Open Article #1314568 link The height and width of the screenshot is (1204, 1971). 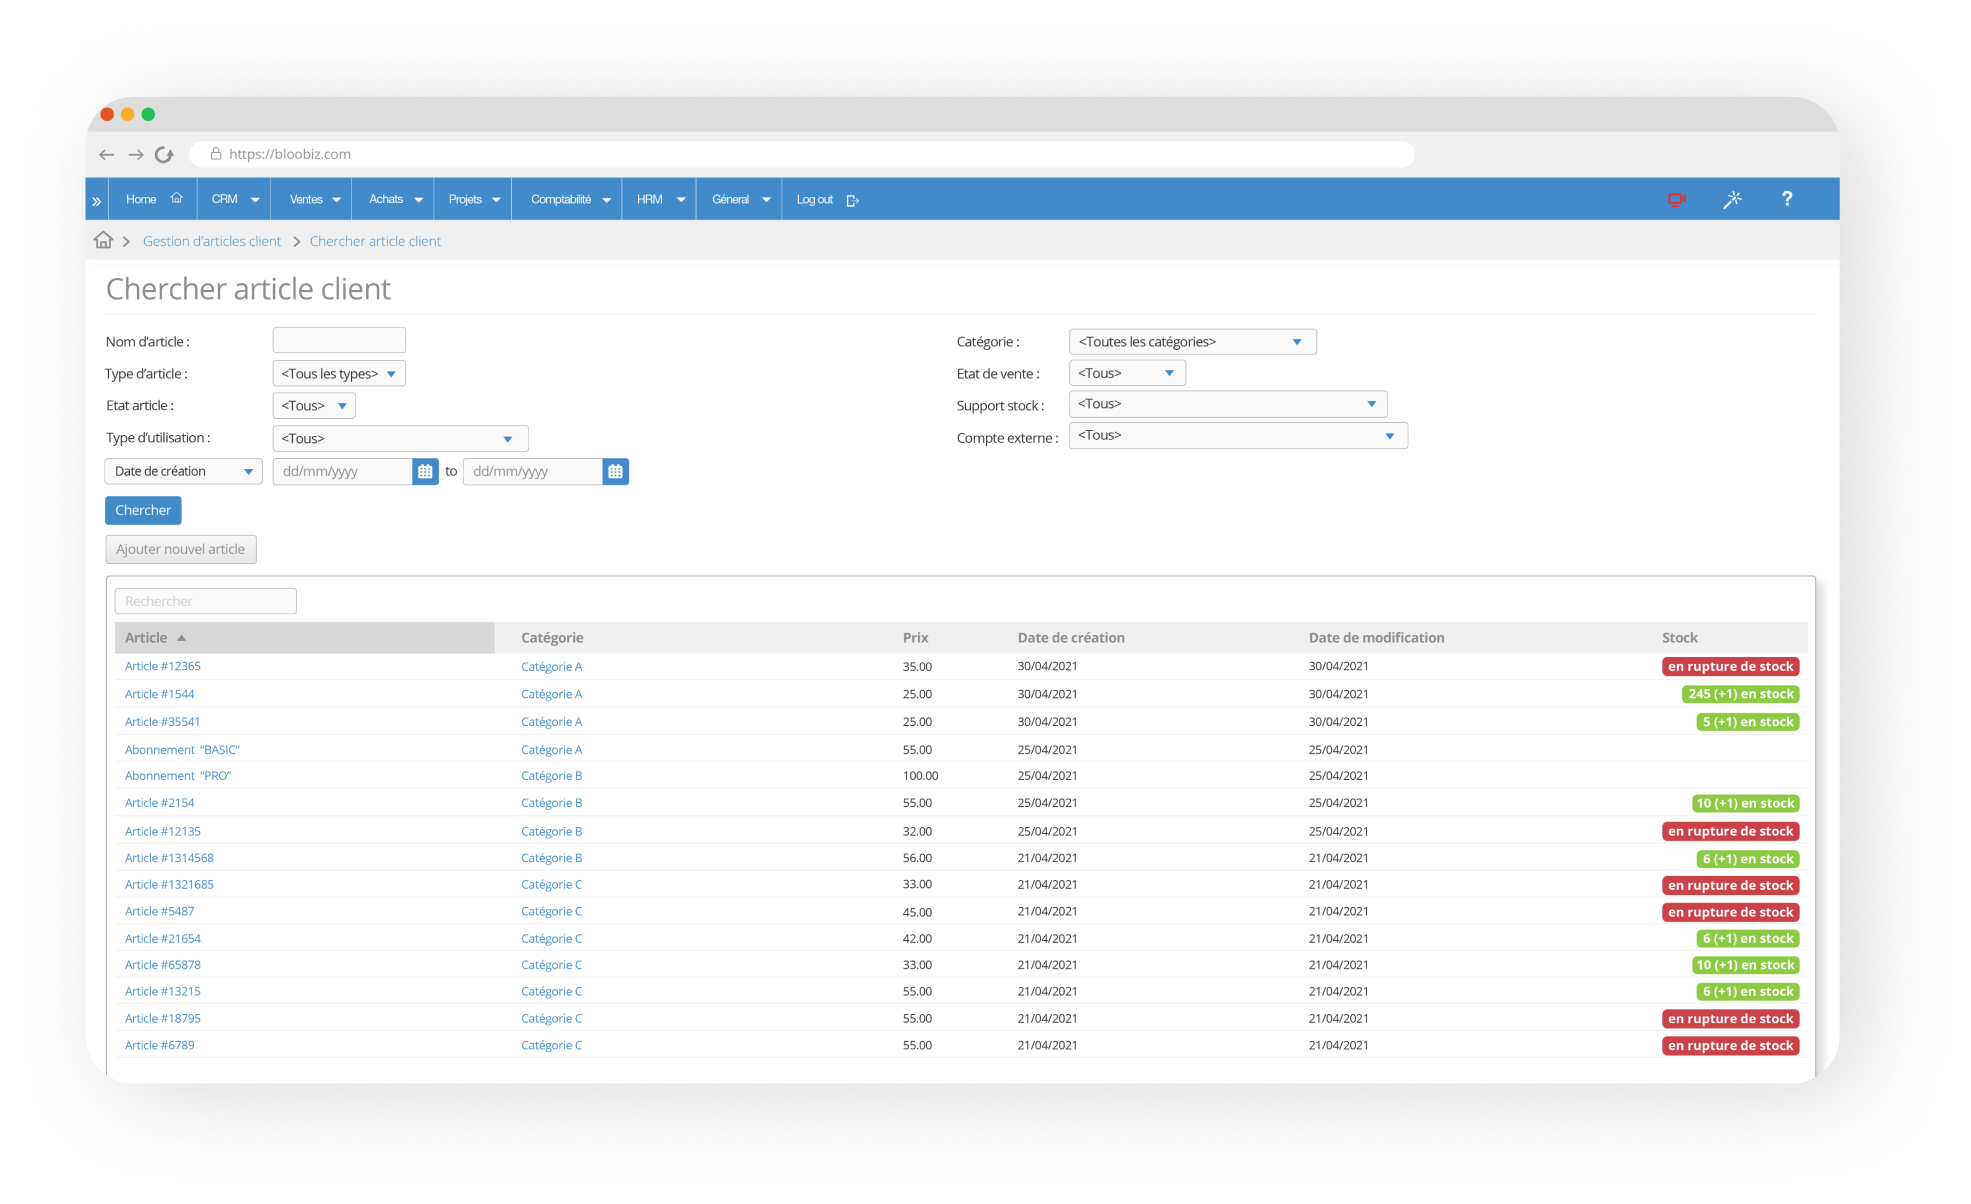tap(169, 858)
